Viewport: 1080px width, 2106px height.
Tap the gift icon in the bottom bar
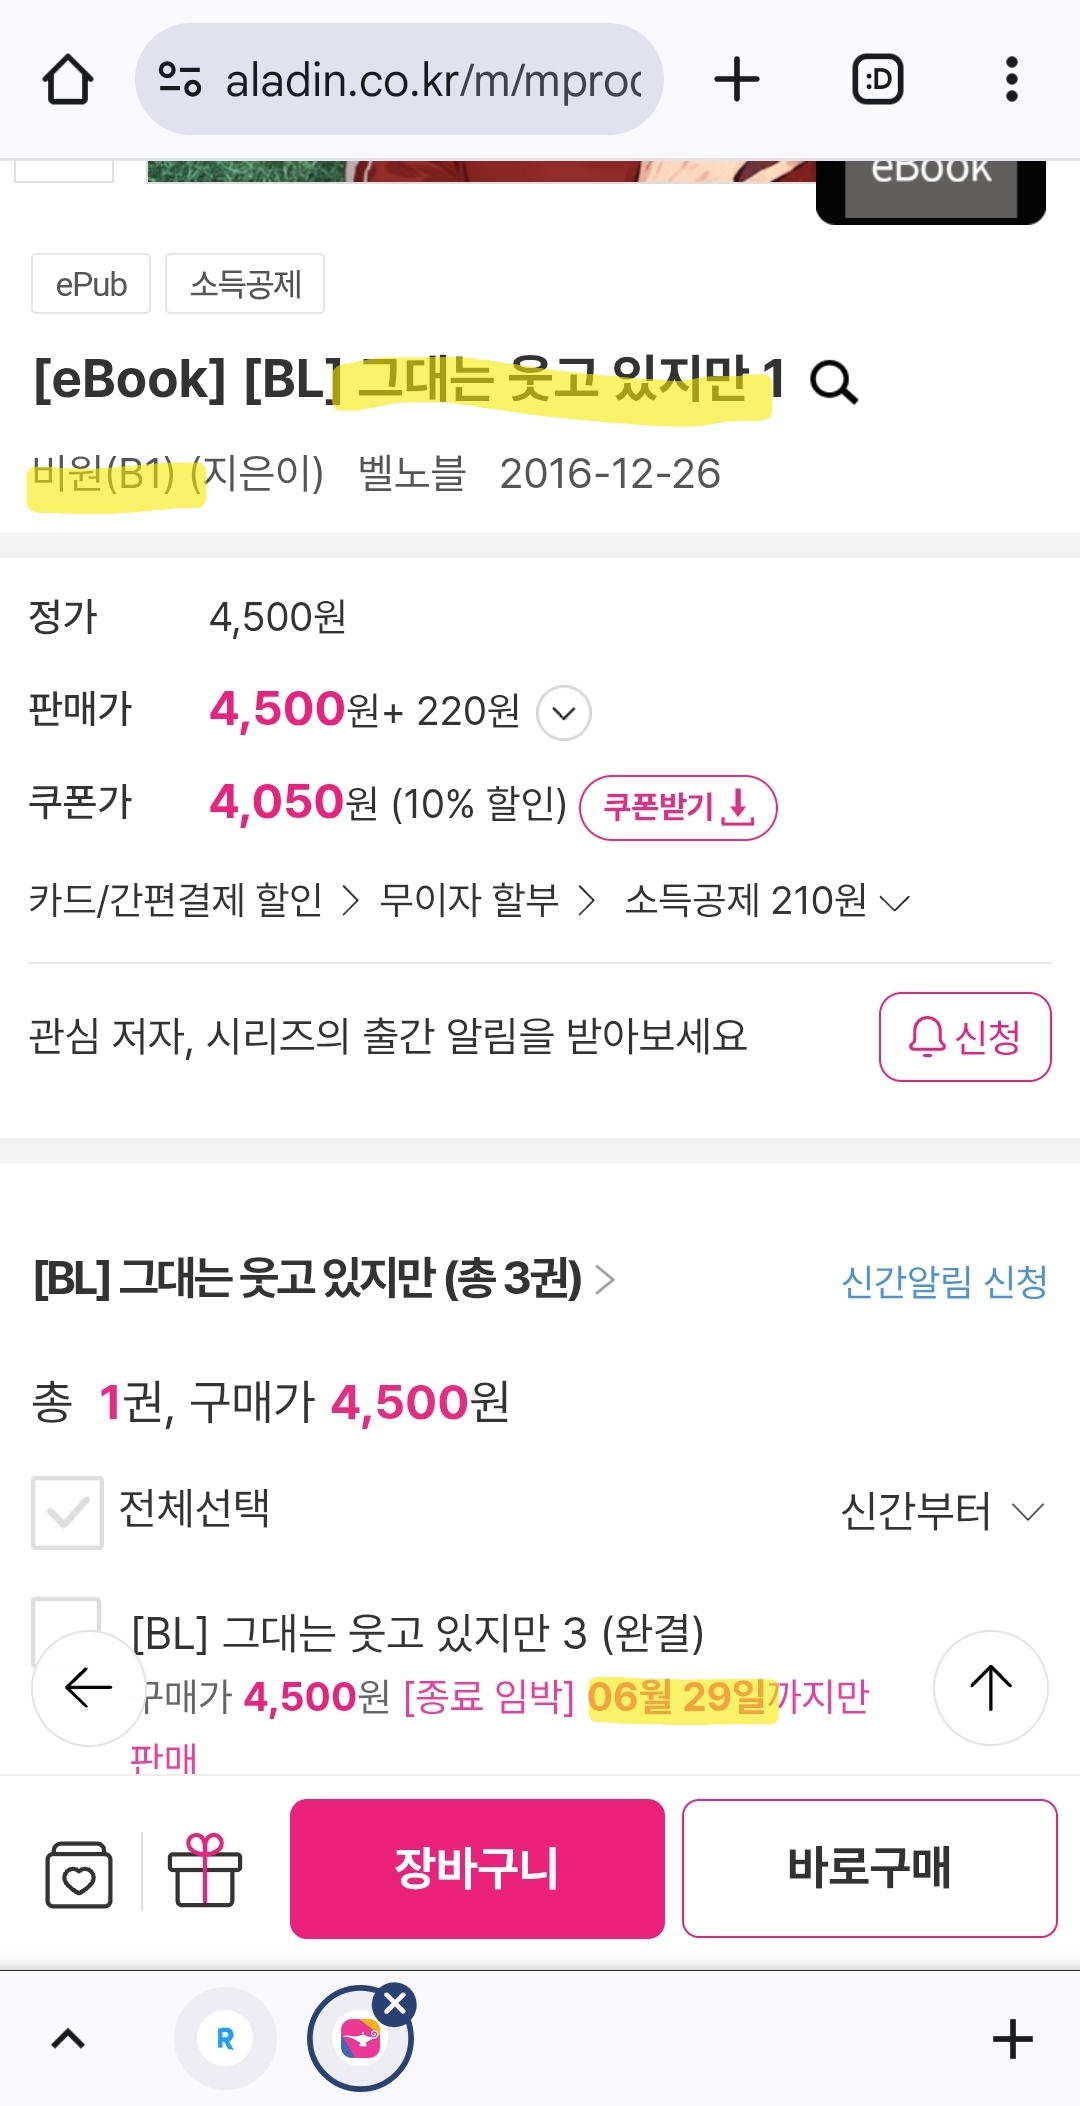coord(204,1870)
